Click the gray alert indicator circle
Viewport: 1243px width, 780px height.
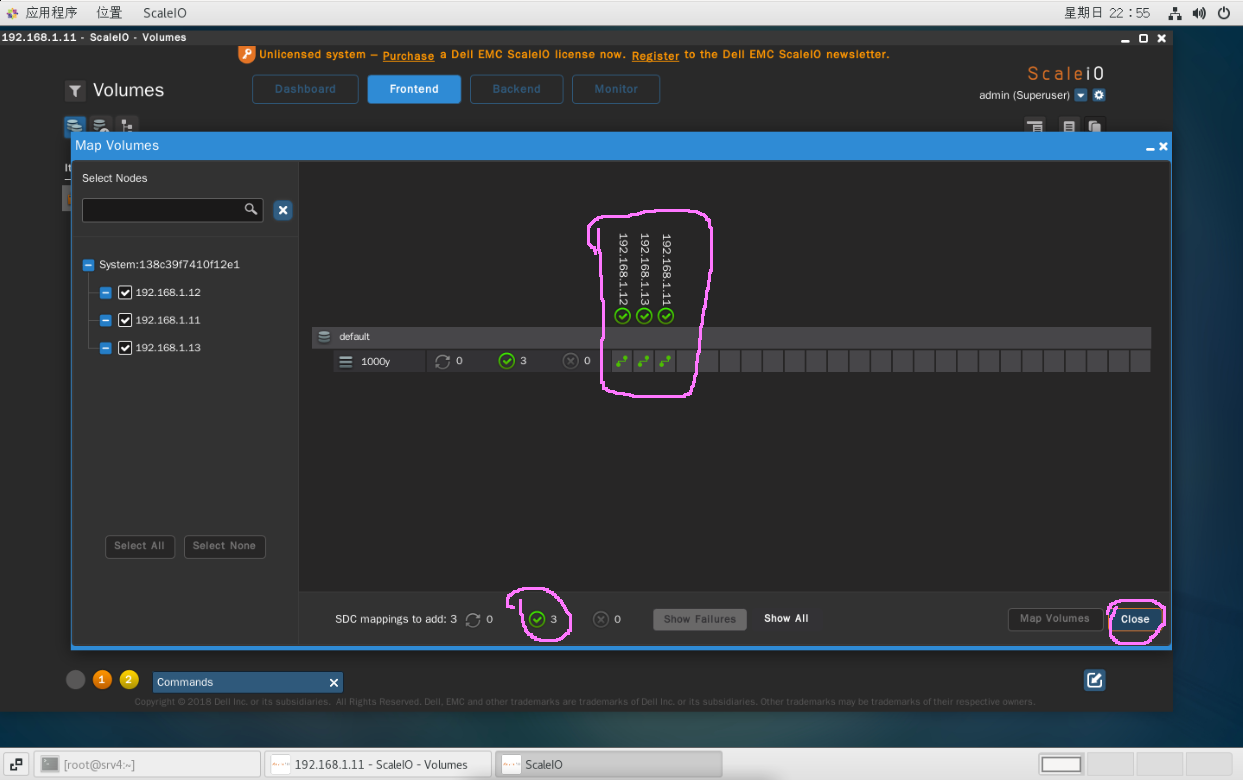click(x=76, y=680)
